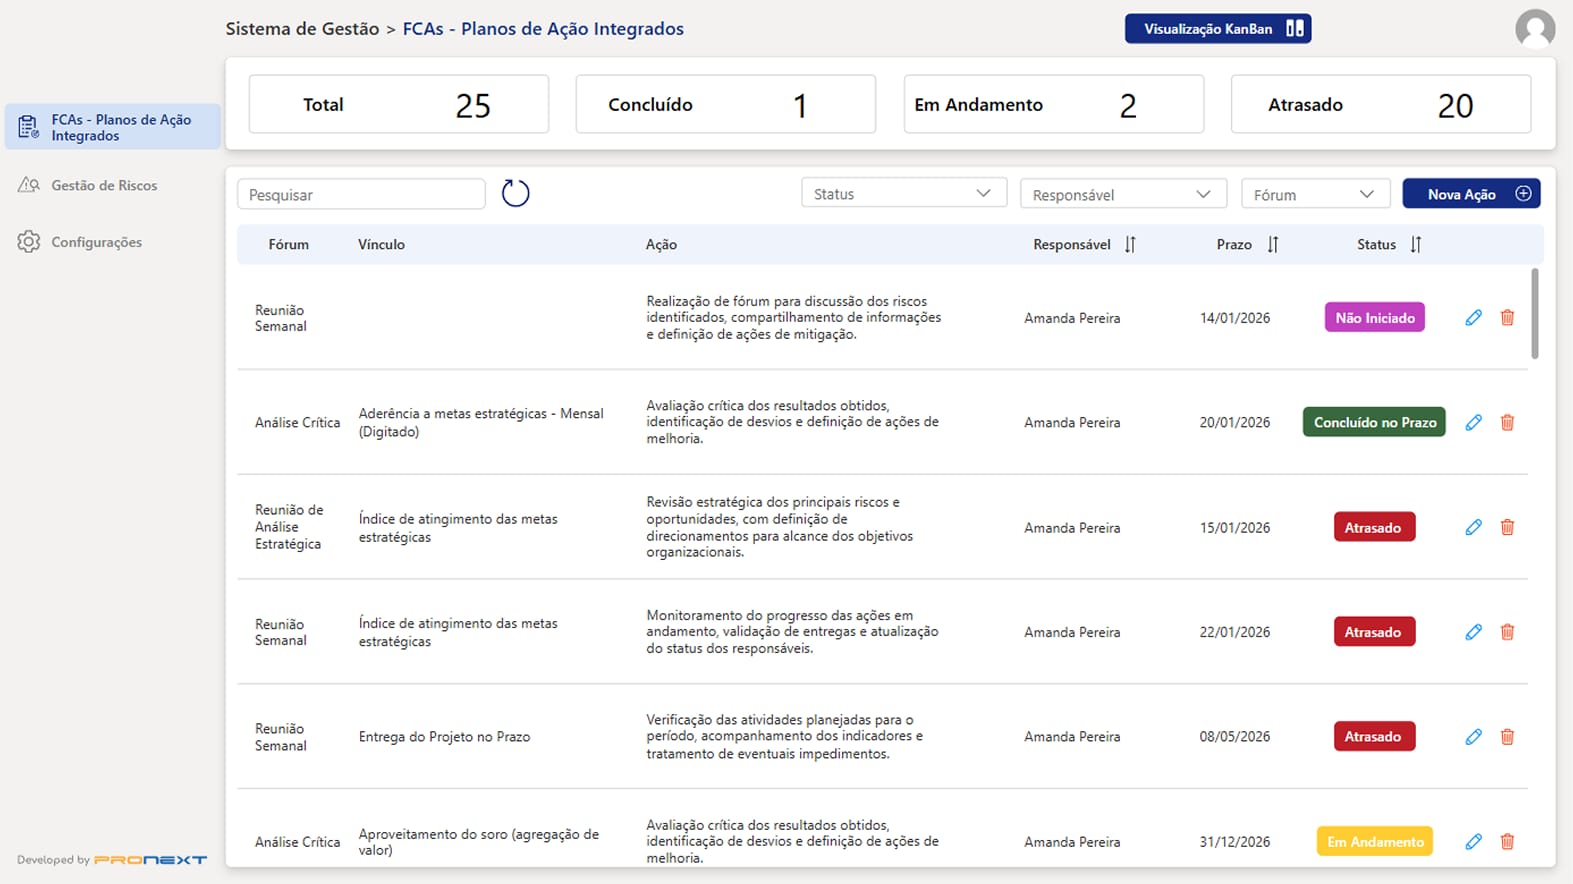This screenshot has width=1573, height=884.
Task: Sort by Prazo column arrows
Action: click(1273, 244)
